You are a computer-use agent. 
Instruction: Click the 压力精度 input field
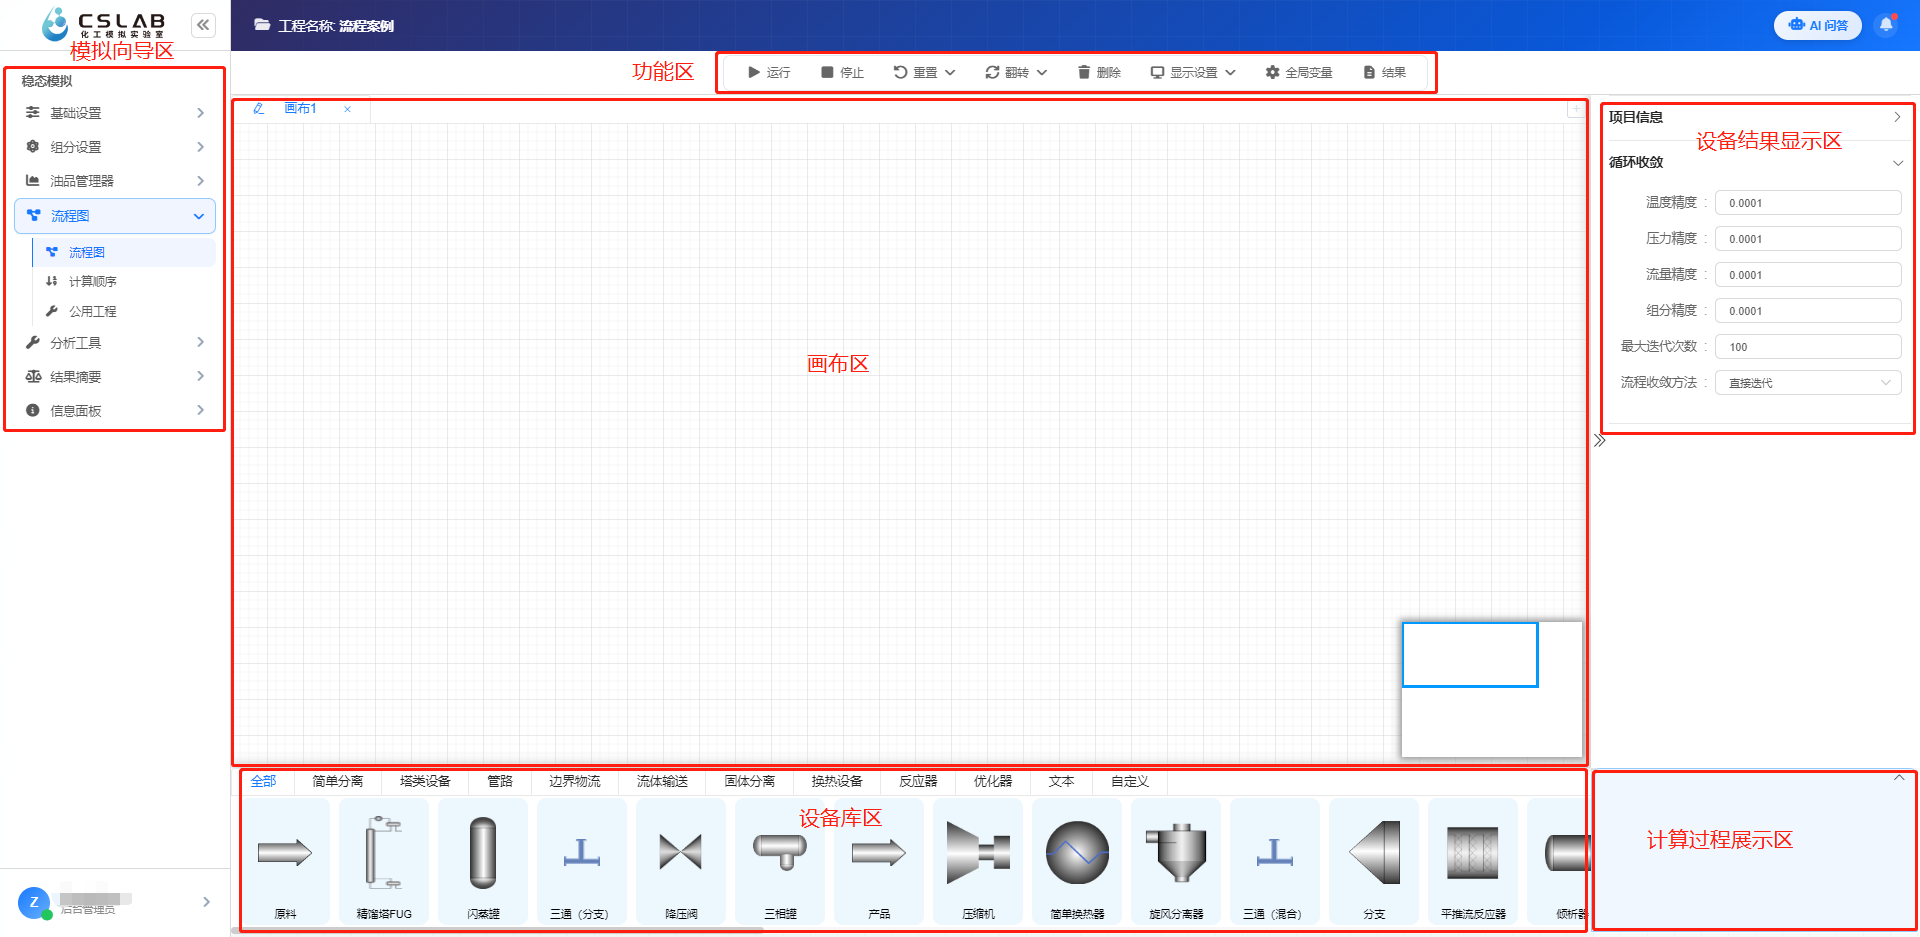point(1808,239)
